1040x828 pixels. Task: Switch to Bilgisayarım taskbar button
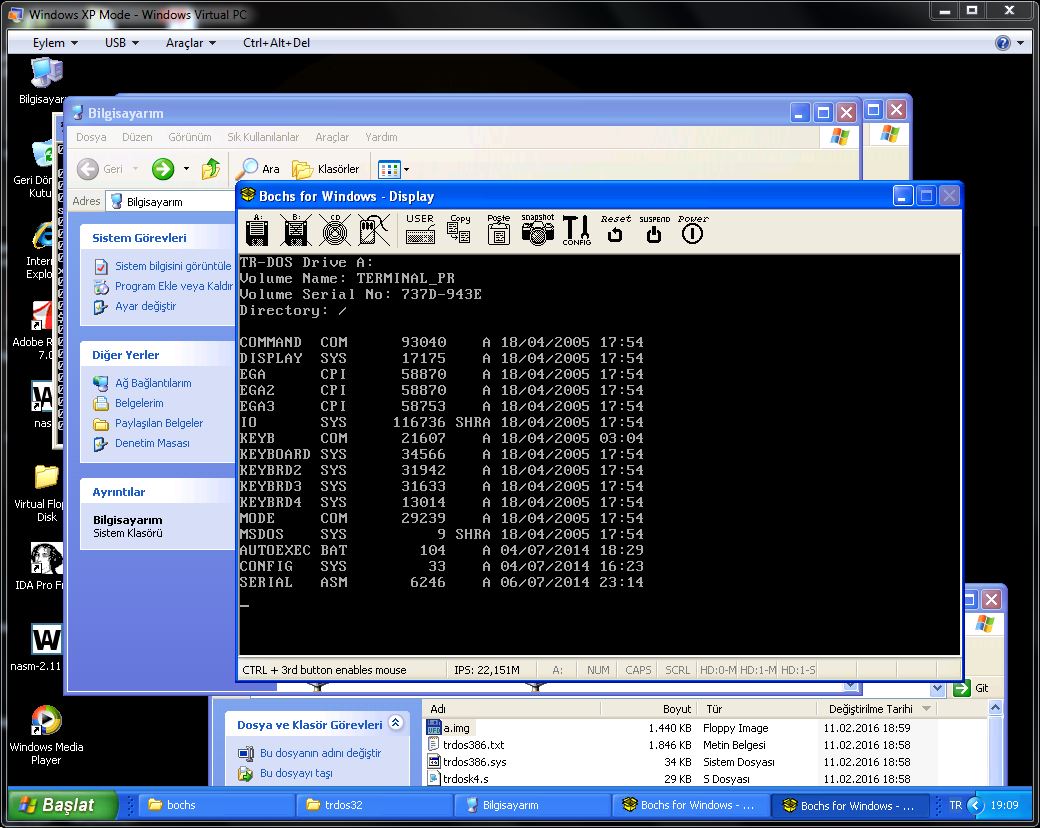pos(531,805)
